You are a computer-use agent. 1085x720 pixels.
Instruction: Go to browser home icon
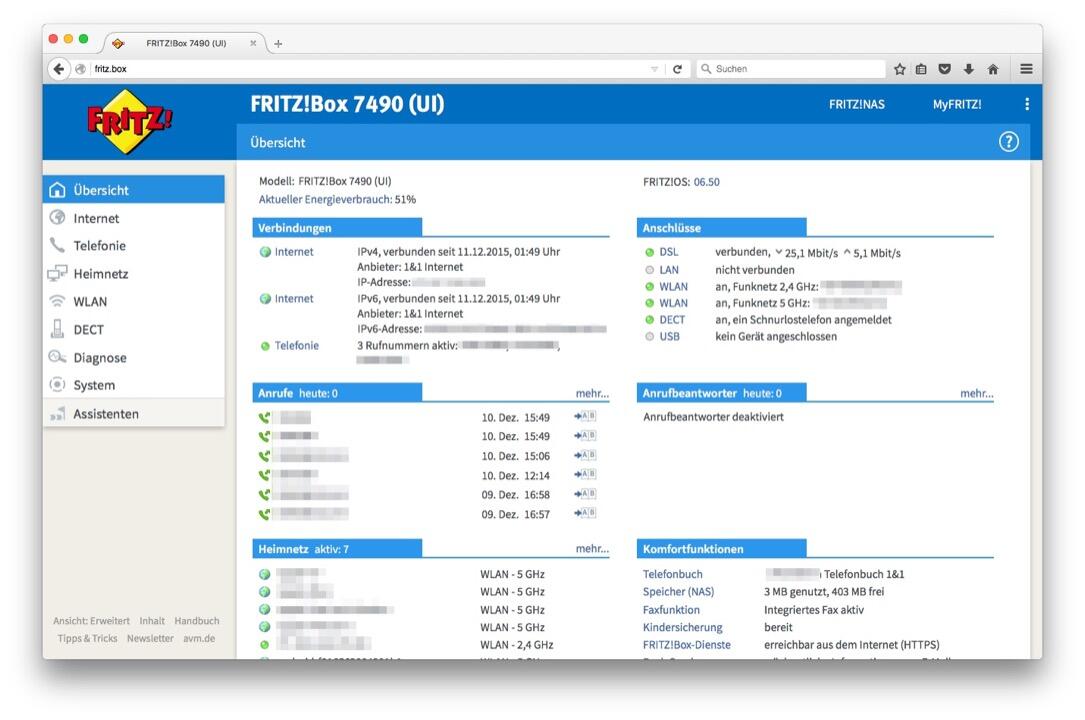993,68
